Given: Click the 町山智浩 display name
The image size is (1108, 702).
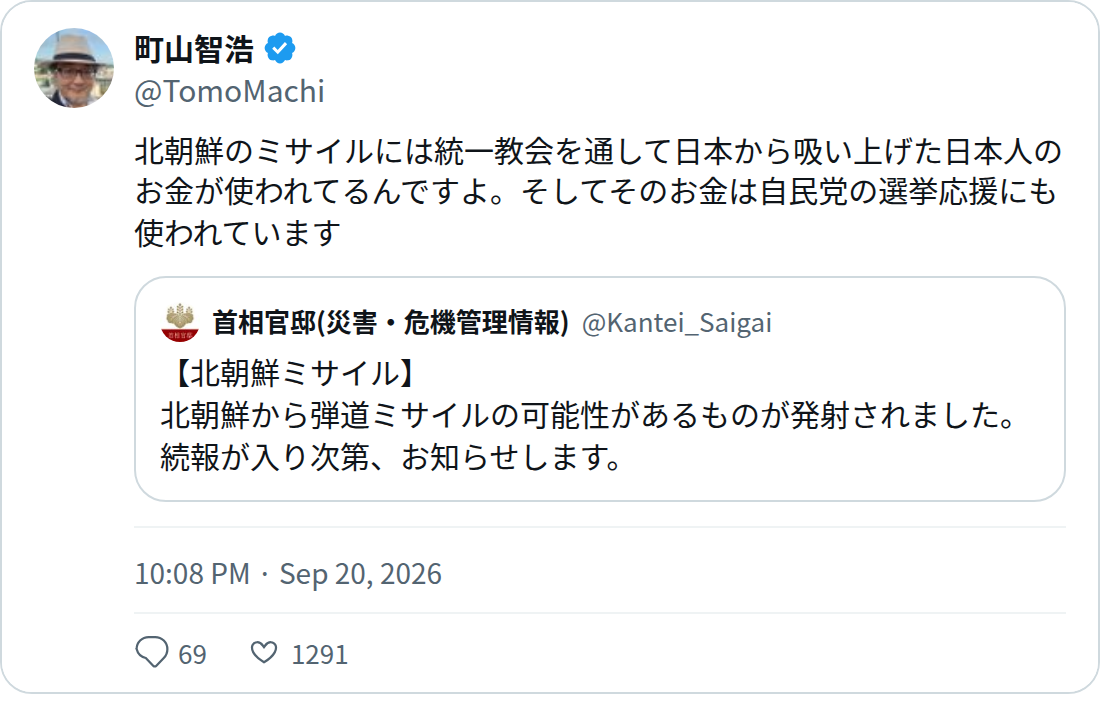Looking at the screenshot, I should click(x=194, y=49).
